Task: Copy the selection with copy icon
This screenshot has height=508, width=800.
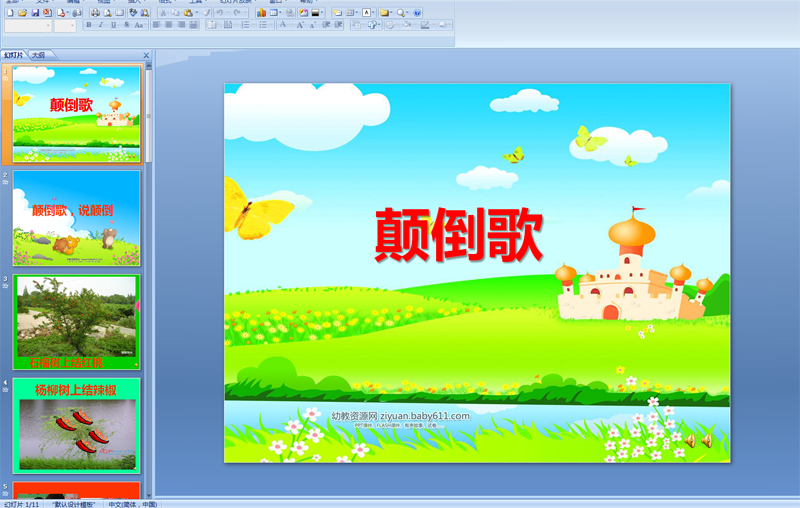Action: (176, 13)
